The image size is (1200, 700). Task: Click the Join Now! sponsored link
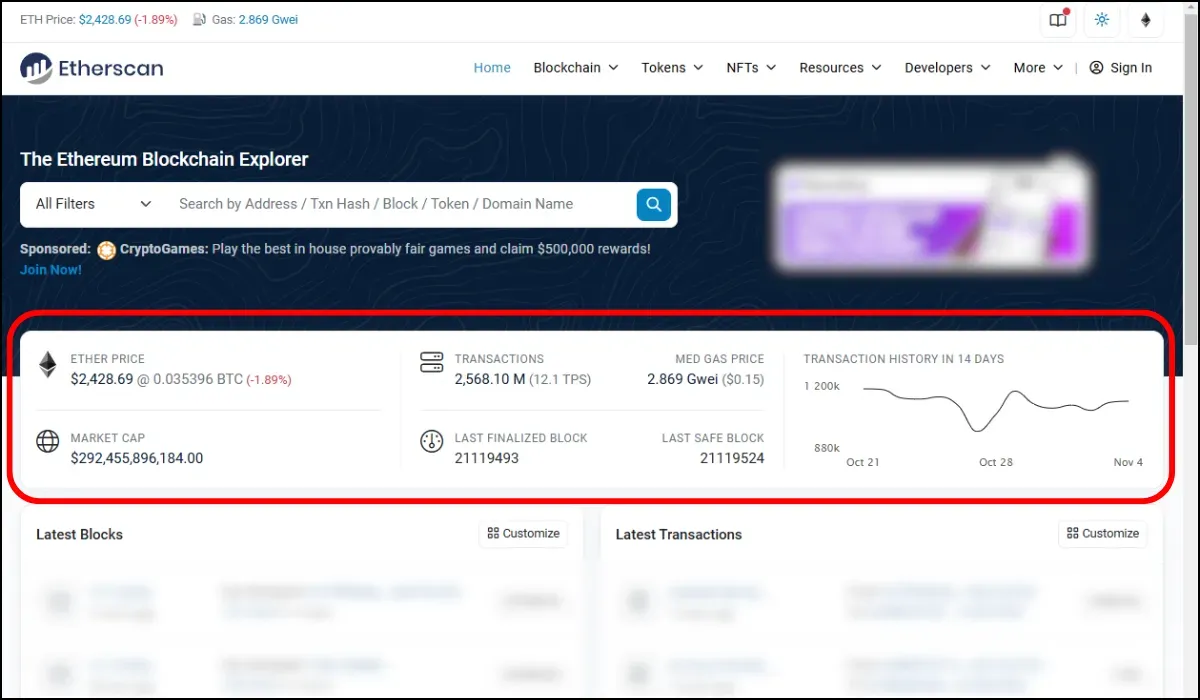point(51,270)
